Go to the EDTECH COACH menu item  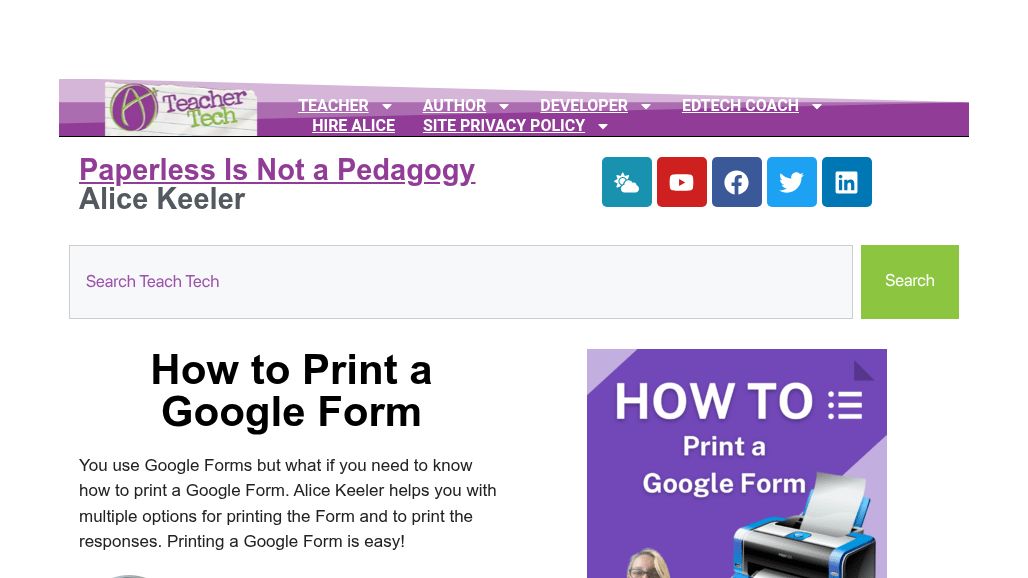[740, 106]
